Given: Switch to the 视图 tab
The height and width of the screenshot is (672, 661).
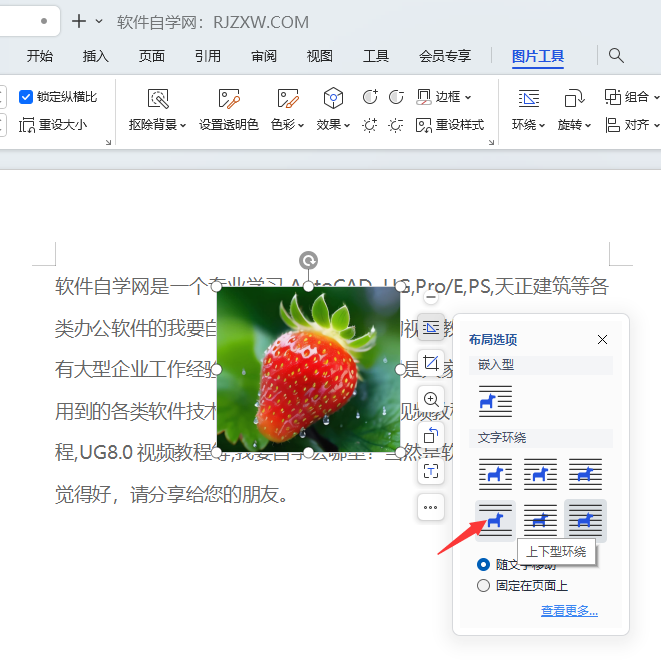Looking at the screenshot, I should (x=320, y=56).
